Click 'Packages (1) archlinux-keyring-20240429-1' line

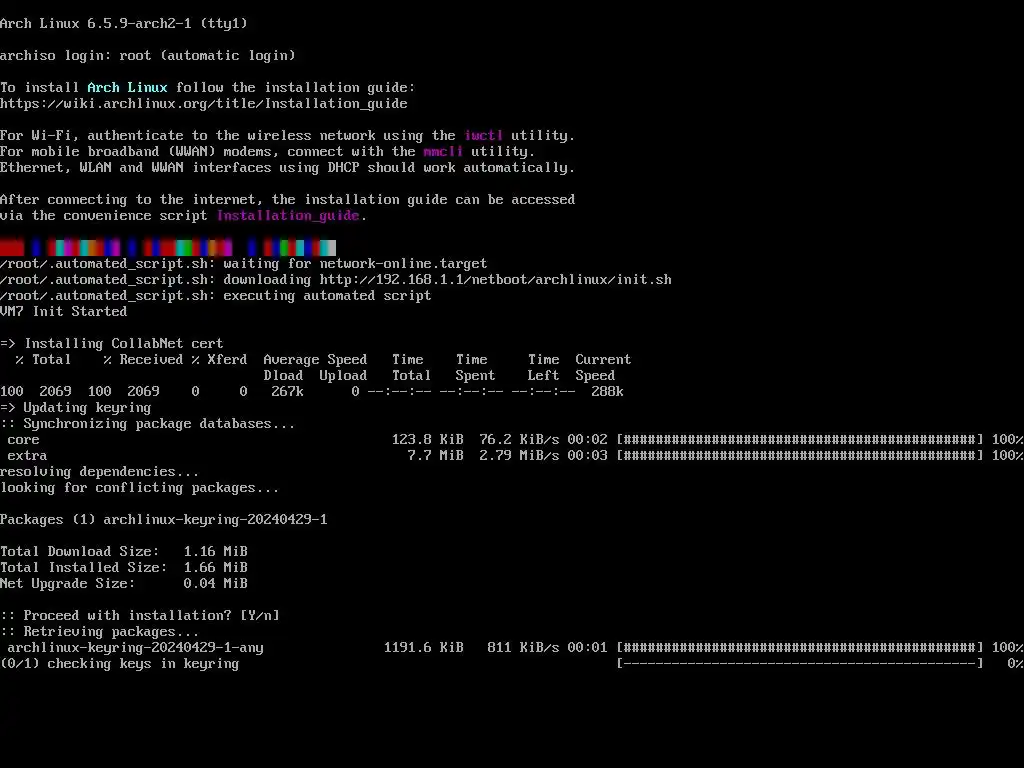point(164,519)
